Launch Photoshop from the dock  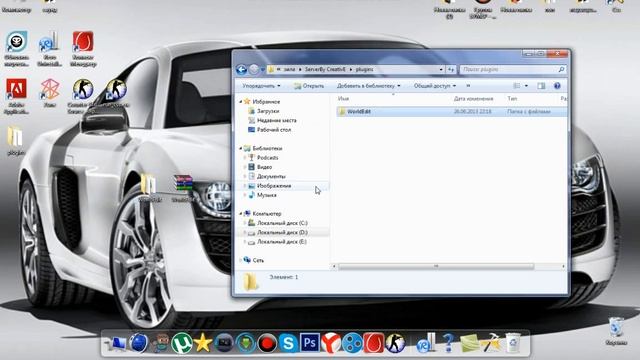click(x=309, y=342)
